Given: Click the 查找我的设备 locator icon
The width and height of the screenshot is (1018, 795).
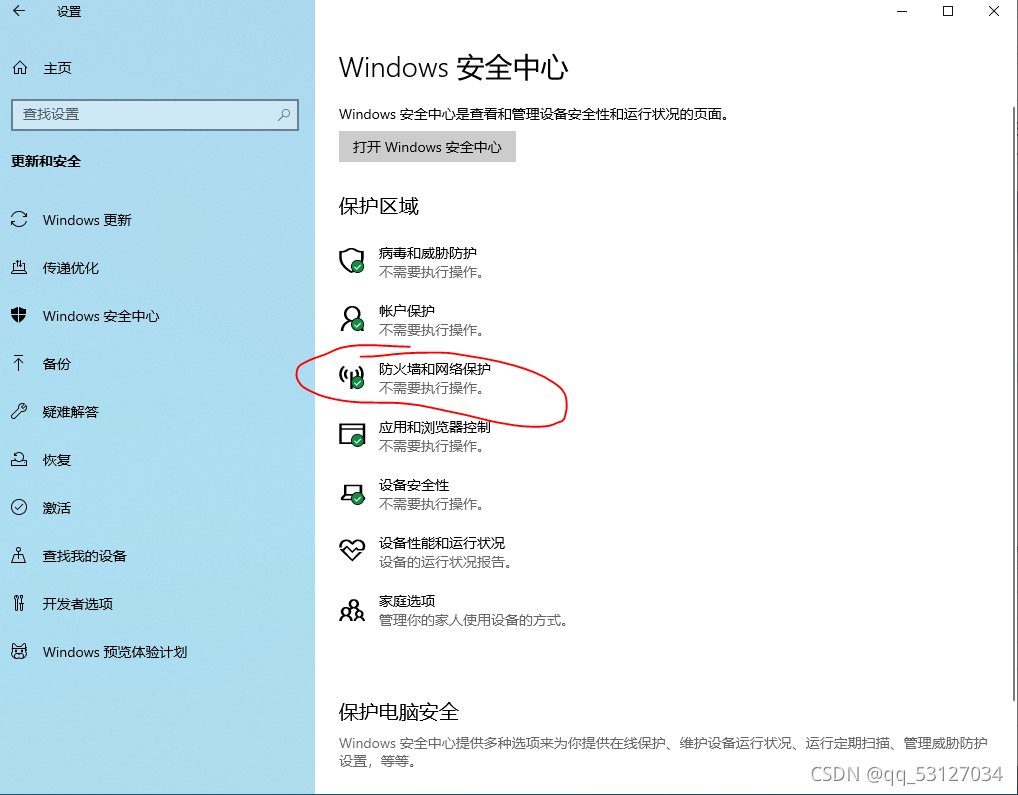Looking at the screenshot, I should click(x=19, y=556).
